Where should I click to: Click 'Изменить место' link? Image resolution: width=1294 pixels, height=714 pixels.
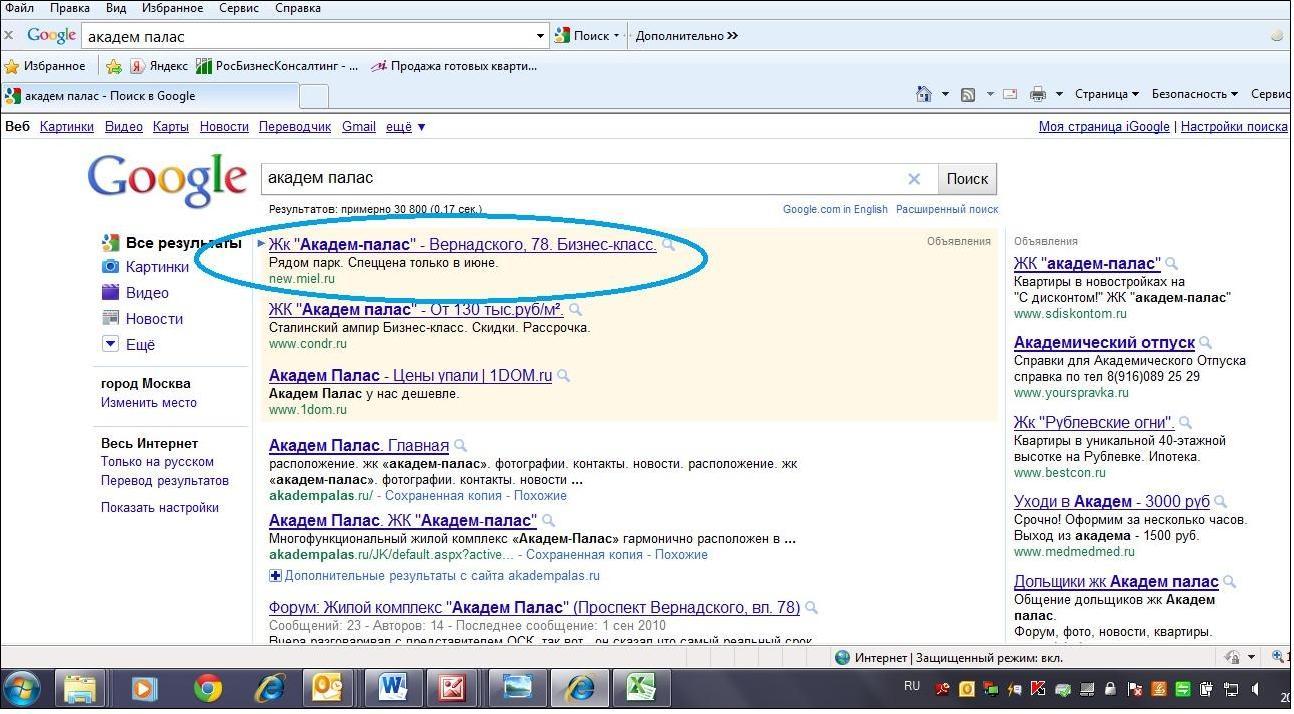point(149,402)
